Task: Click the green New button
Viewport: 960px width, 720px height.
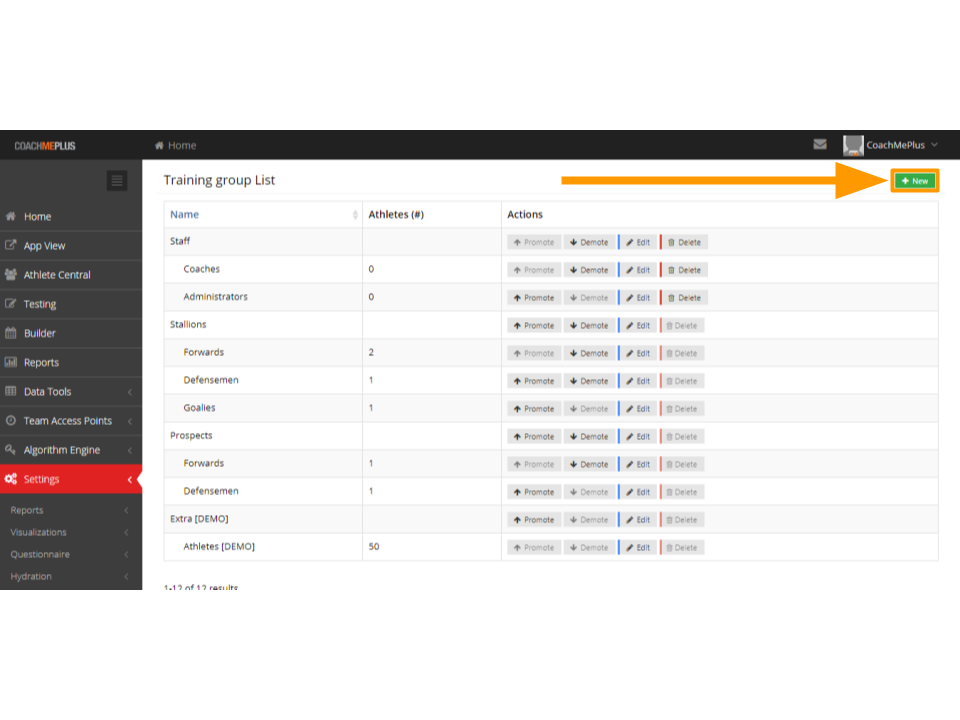Action: coord(915,181)
